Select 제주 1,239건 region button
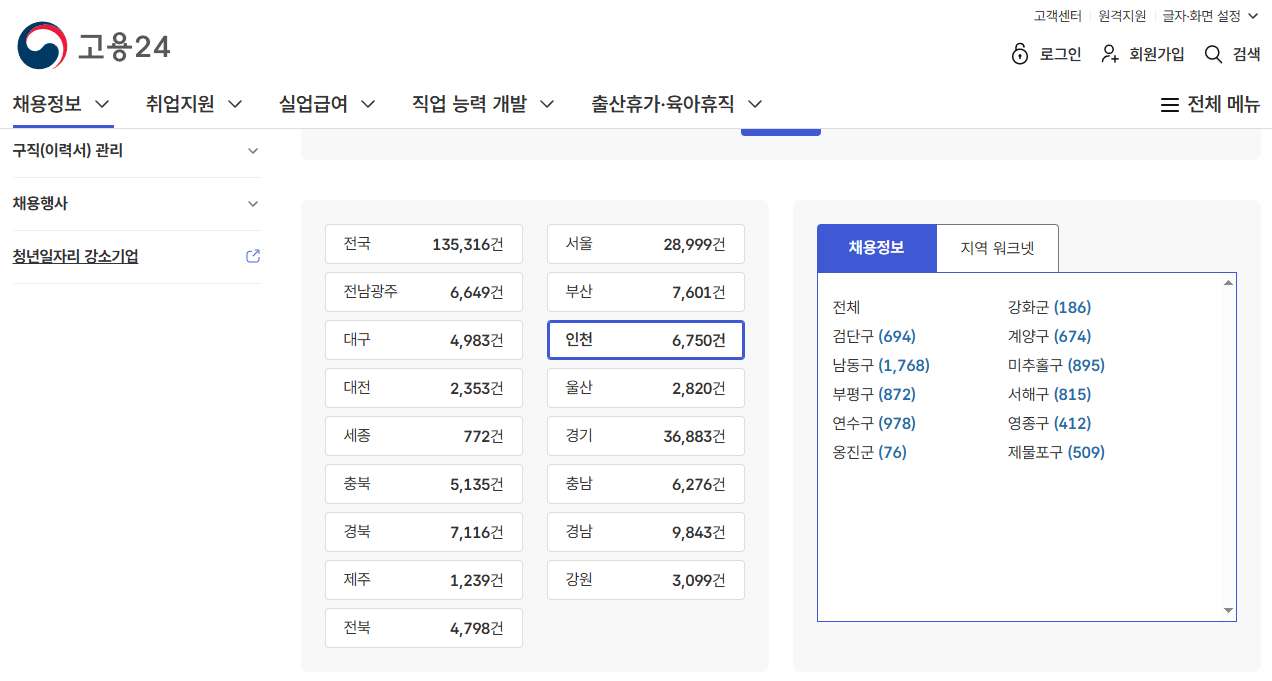Screen dimensions: 1272x681 424,580
